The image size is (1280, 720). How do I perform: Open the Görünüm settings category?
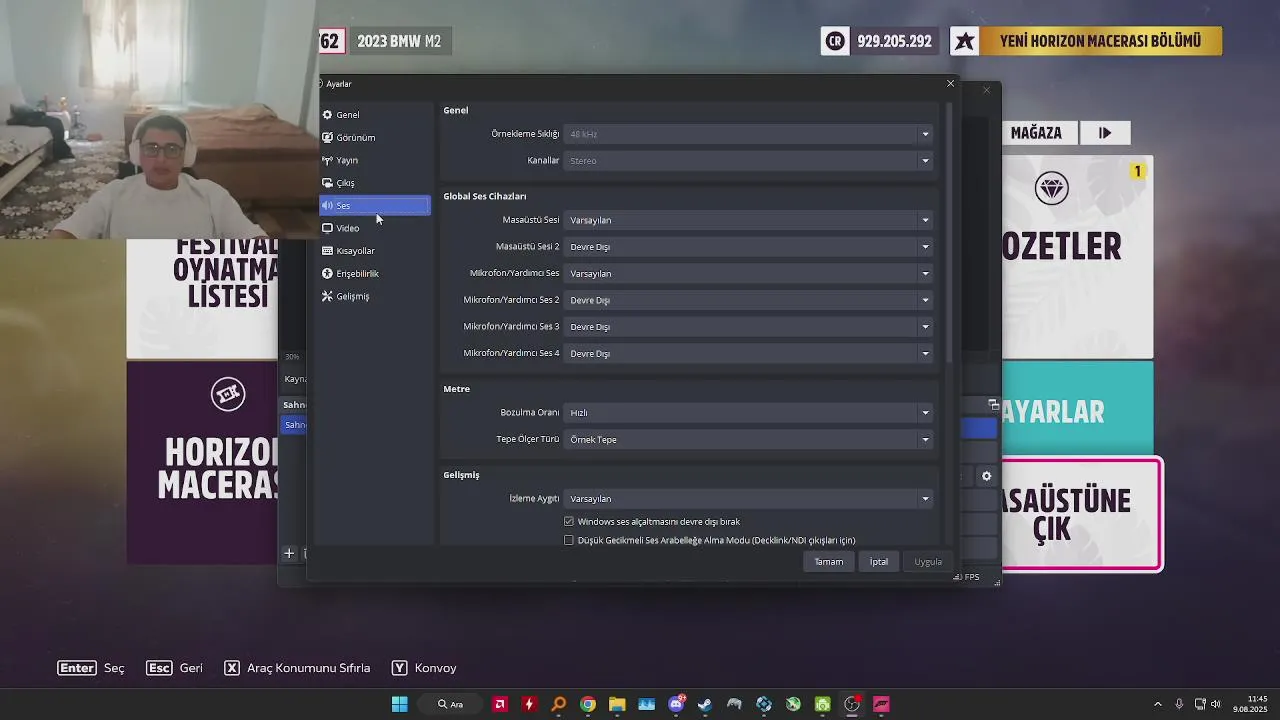[374, 138]
